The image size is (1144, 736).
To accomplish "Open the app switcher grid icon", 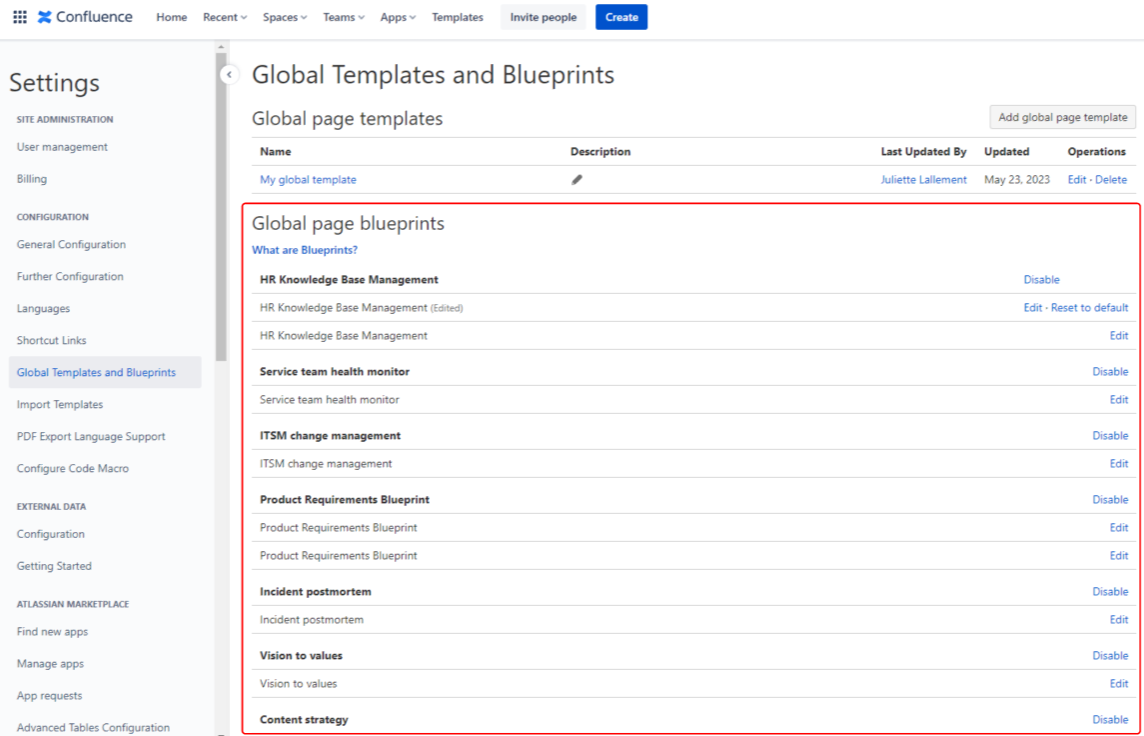I will click(x=20, y=17).
